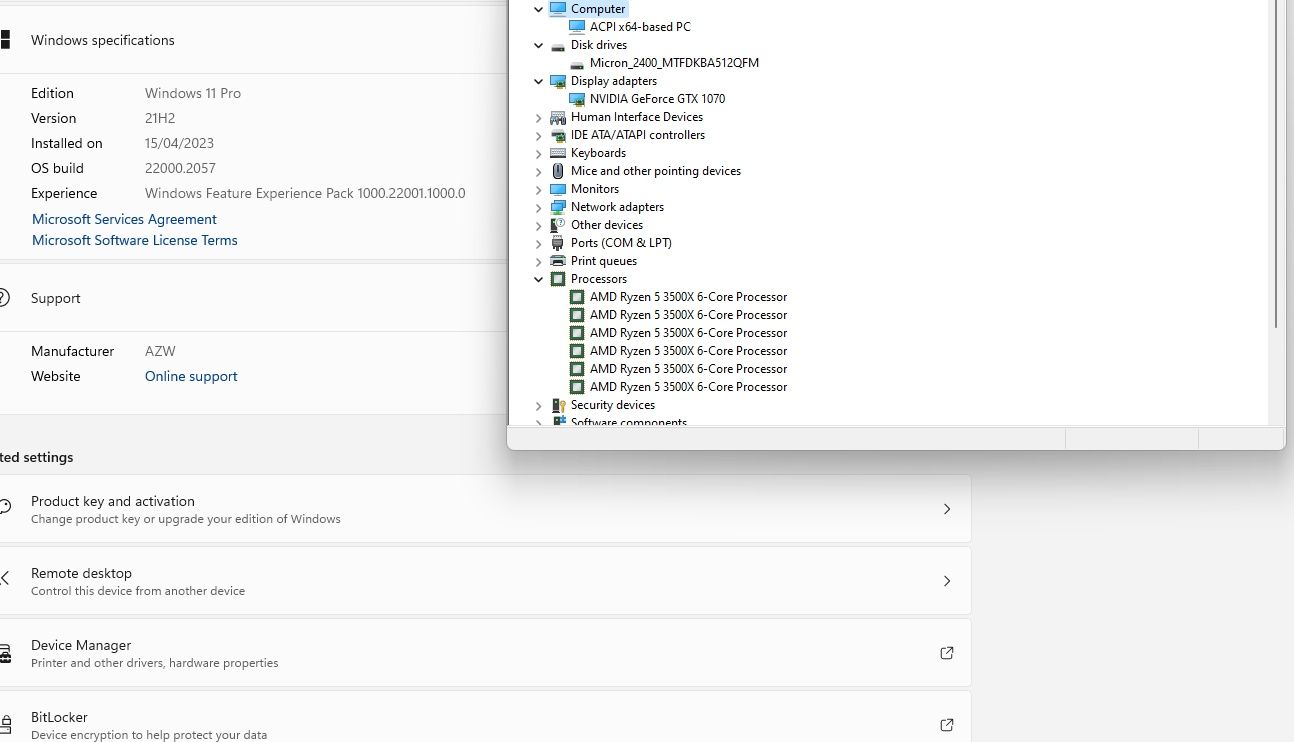The width and height of the screenshot is (1294, 742).
Task: Open Product key and activation settings
Action: [485, 509]
